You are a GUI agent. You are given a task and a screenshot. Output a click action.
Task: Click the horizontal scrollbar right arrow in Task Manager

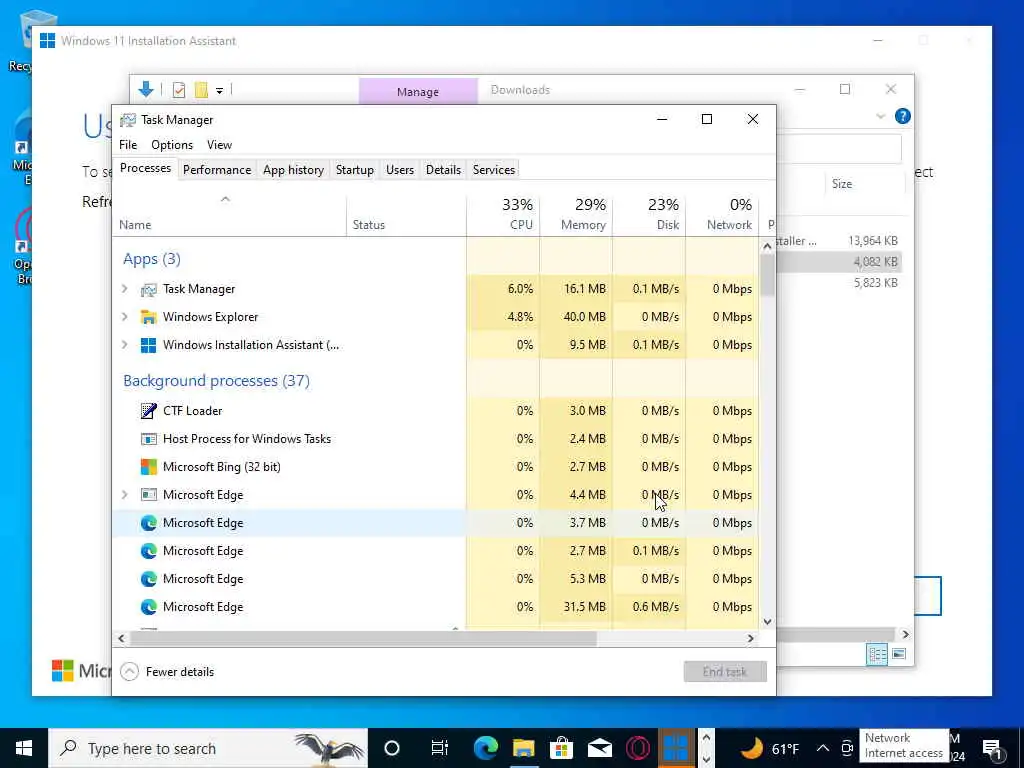point(750,638)
